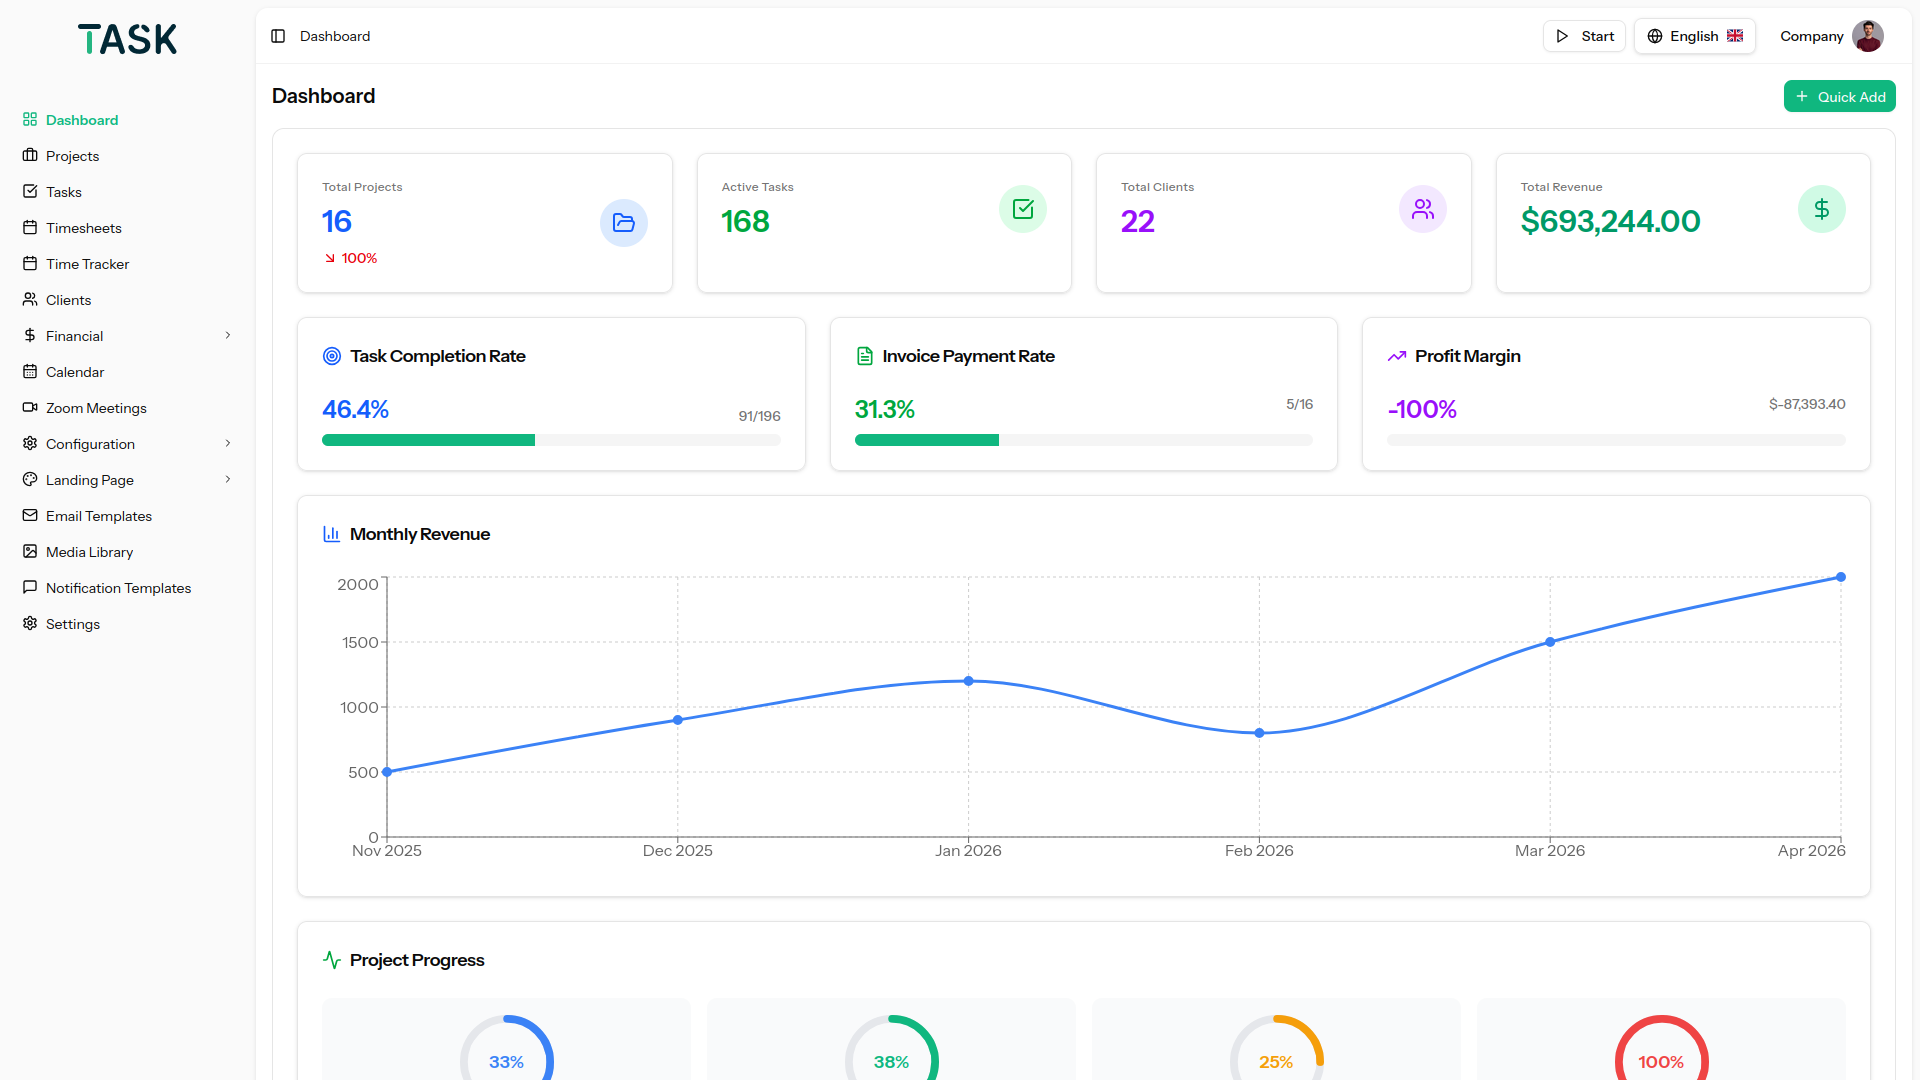Toggle the sidebar panel icon
Screen dimensions: 1920x1080
pos(278,36)
